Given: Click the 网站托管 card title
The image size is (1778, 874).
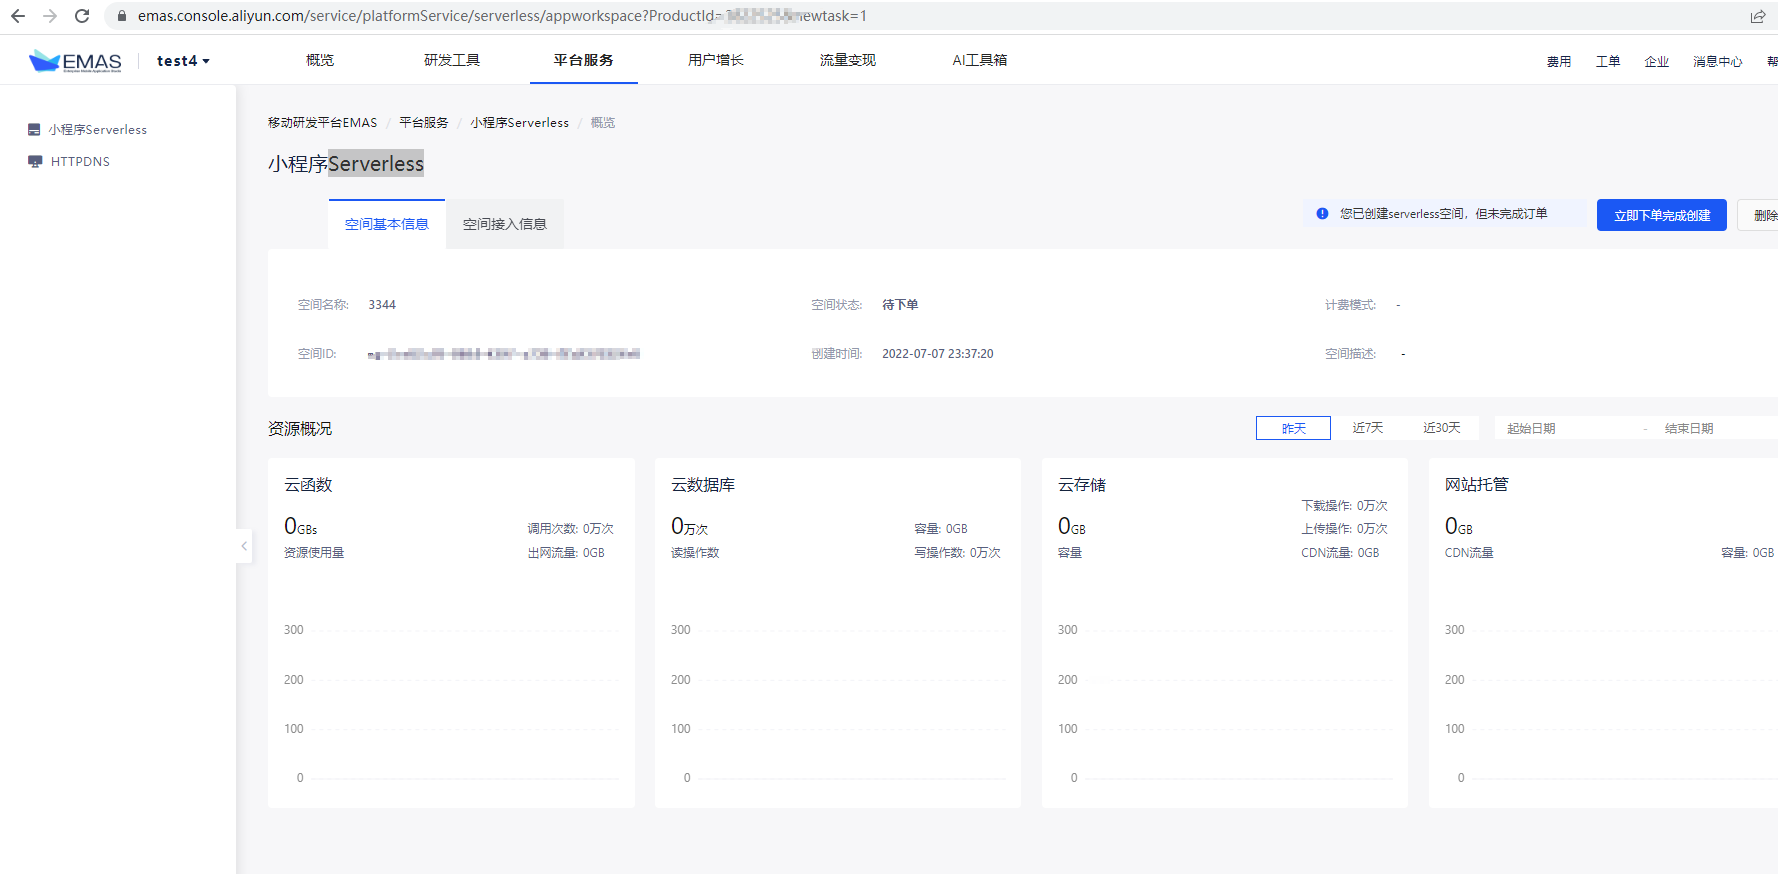Looking at the screenshot, I should click(x=1477, y=485).
